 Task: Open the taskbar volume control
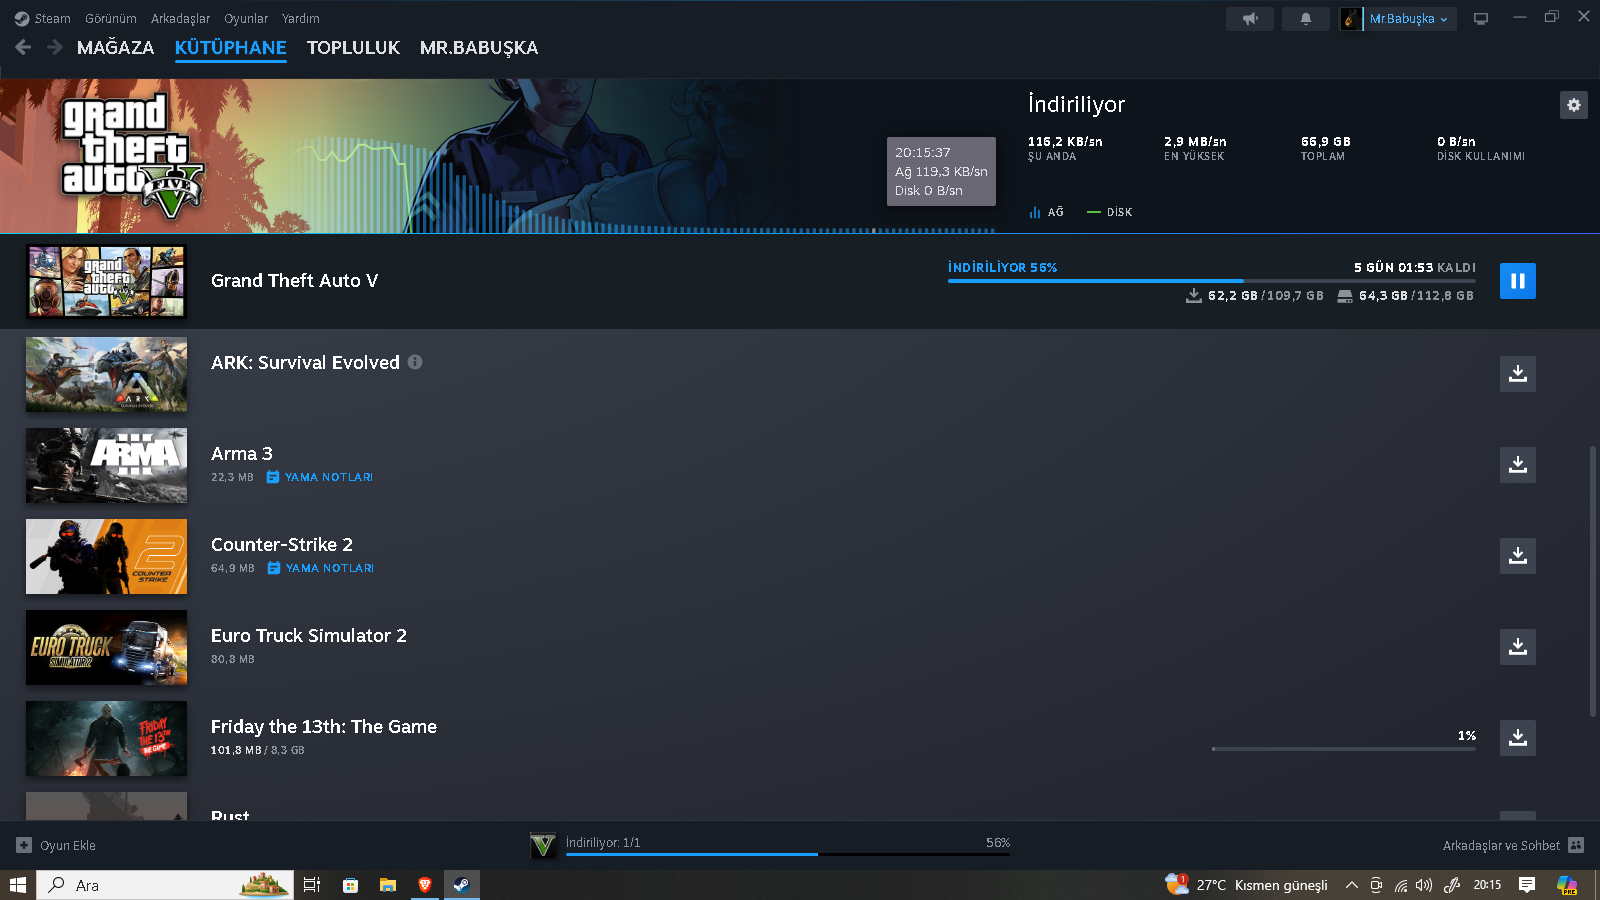(x=1424, y=885)
